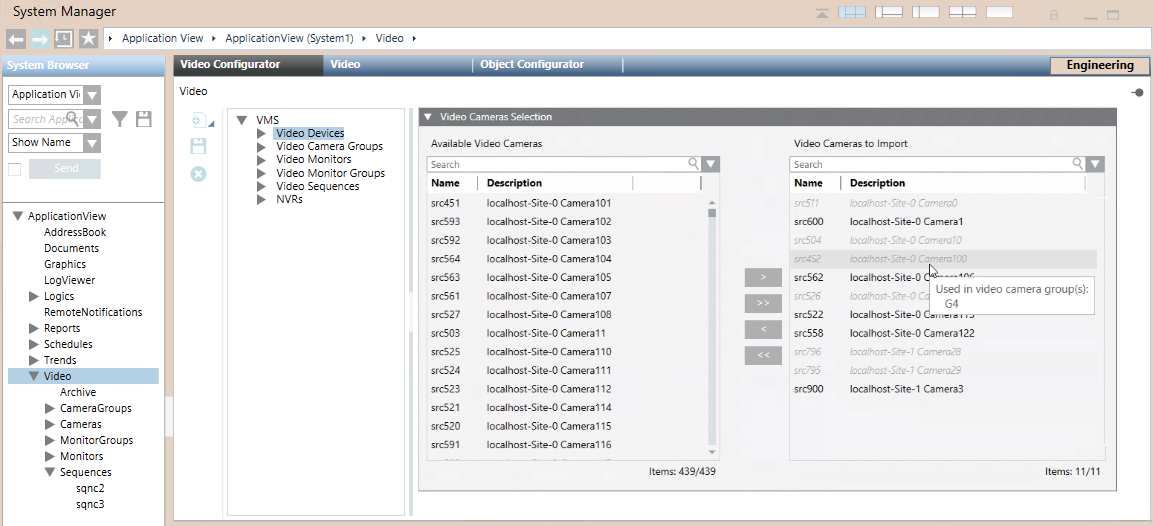Tick the checkbox next to Send
This screenshot has width=1153, height=526.
[x=15, y=169]
